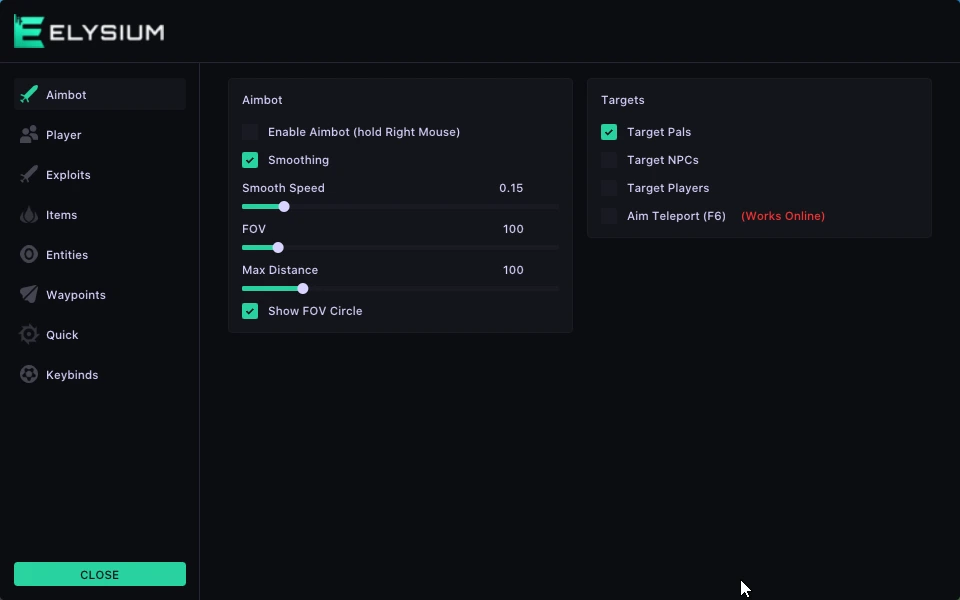Open the Aimbot tab label

coord(66,95)
